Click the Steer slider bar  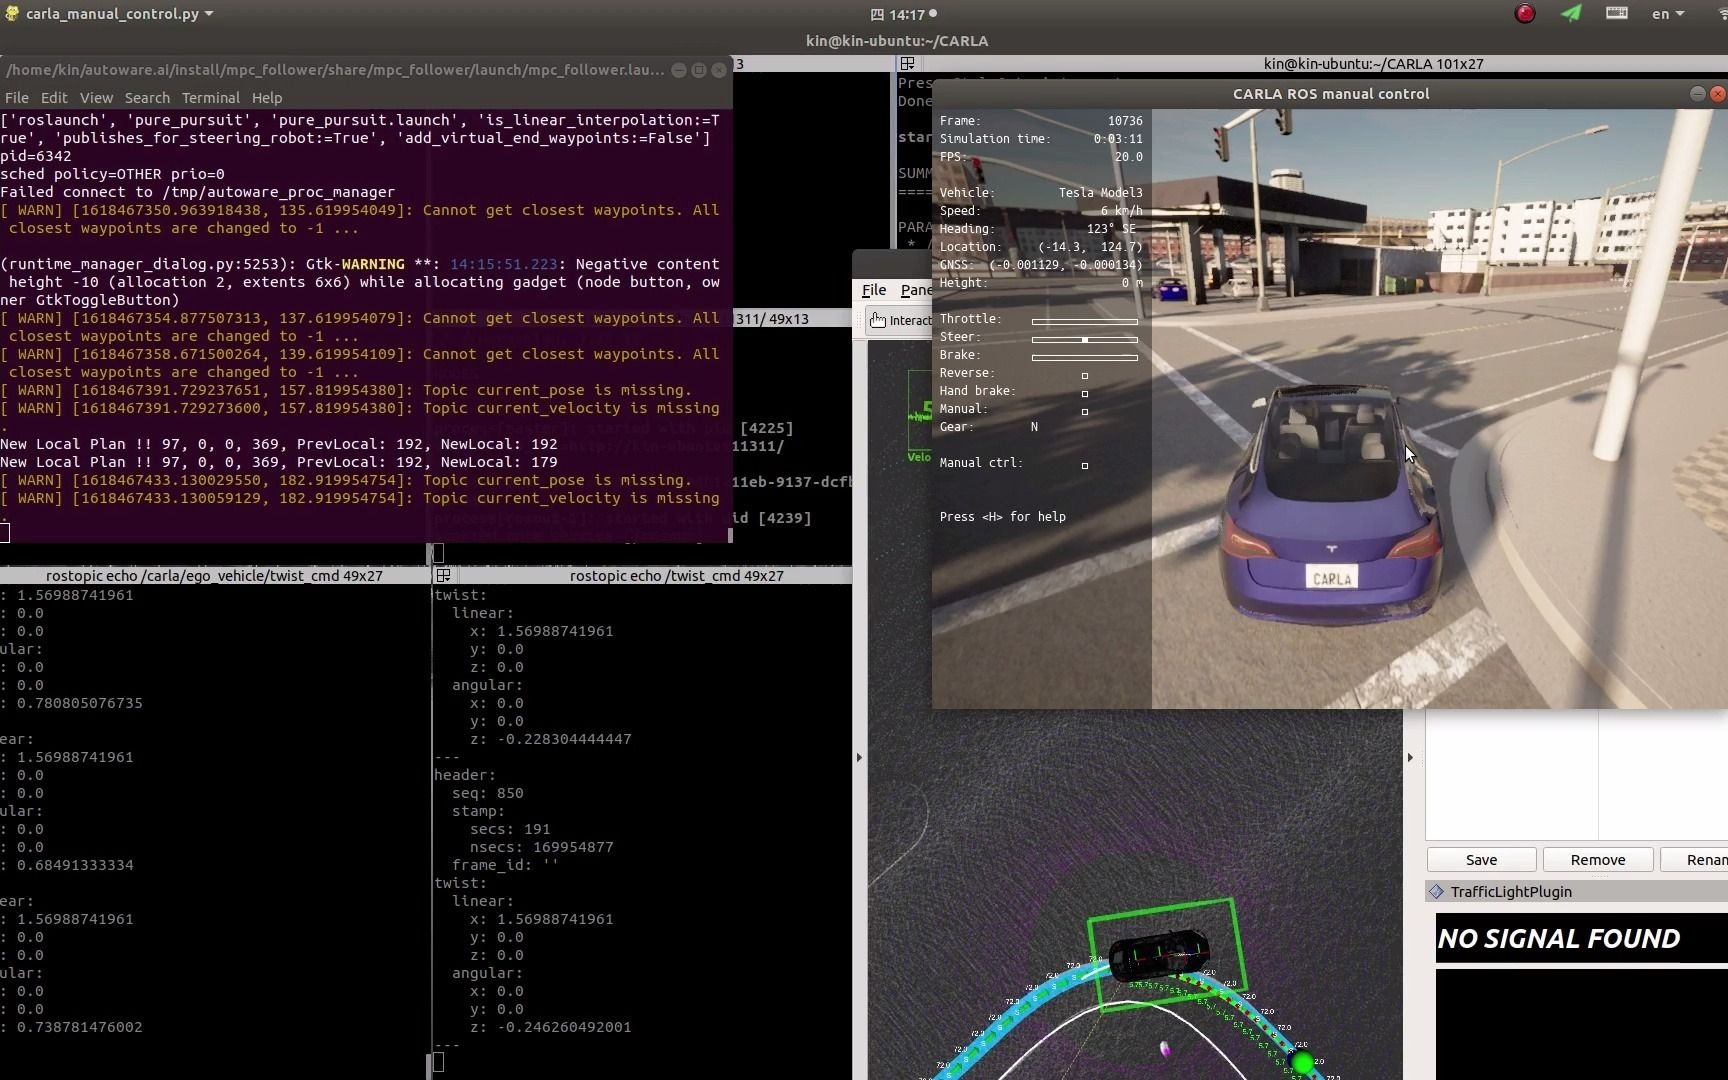[x=1084, y=340]
